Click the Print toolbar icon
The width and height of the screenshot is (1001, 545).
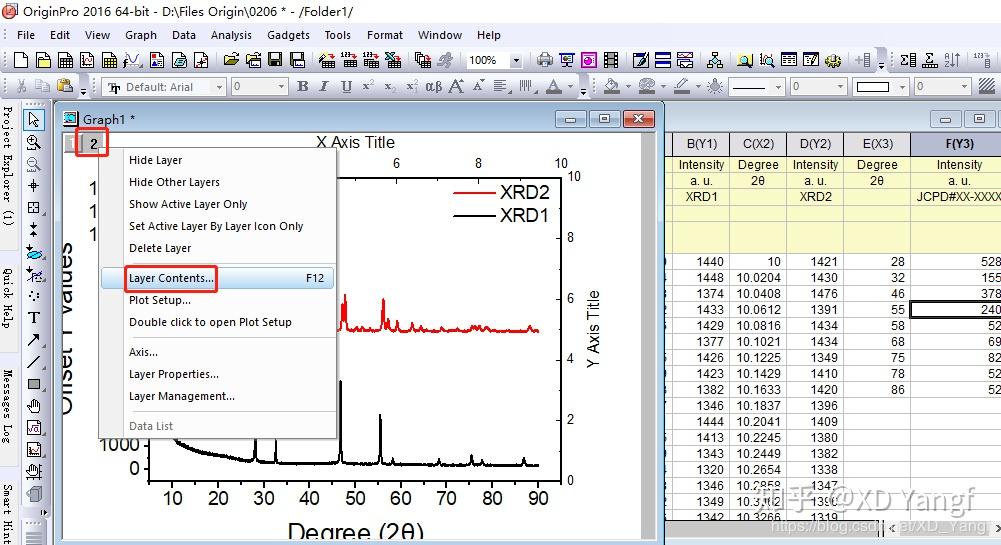coord(545,61)
